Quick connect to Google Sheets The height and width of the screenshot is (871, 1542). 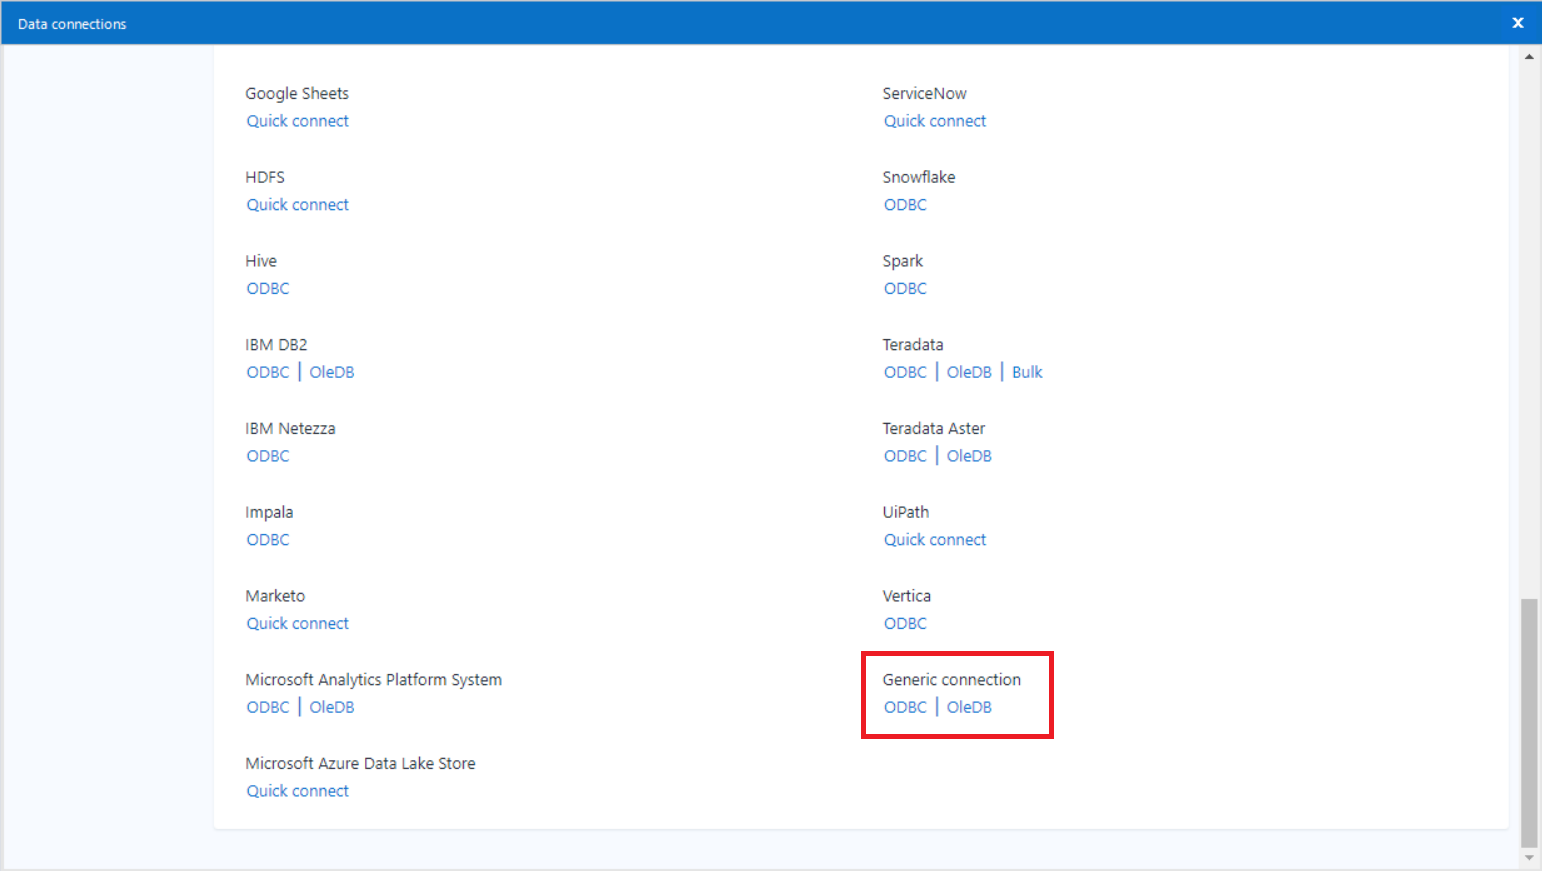[x=297, y=120]
